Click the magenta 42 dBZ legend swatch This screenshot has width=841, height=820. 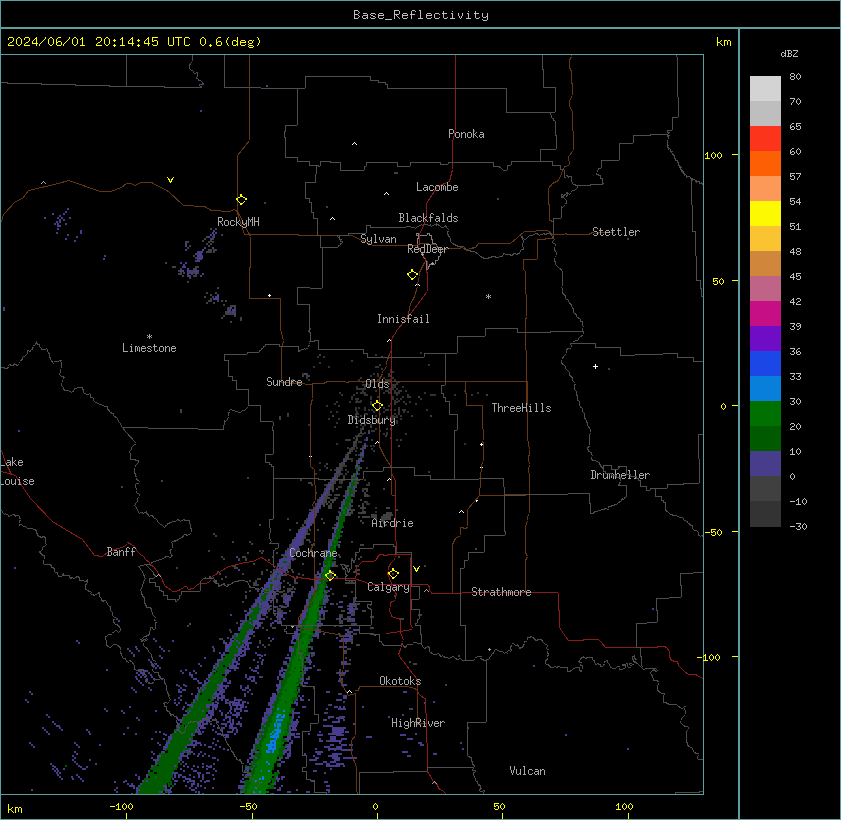pyautogui.click(x=765, y=314)
